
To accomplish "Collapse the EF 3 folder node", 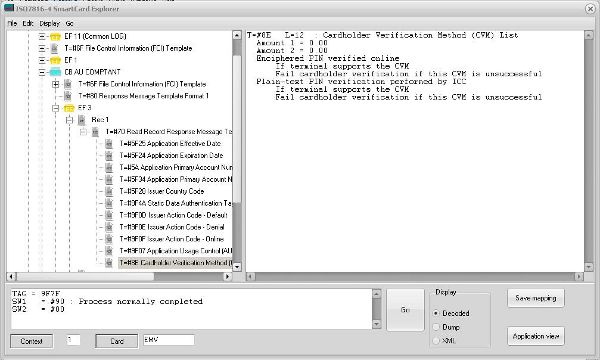I will click(55, 108).
